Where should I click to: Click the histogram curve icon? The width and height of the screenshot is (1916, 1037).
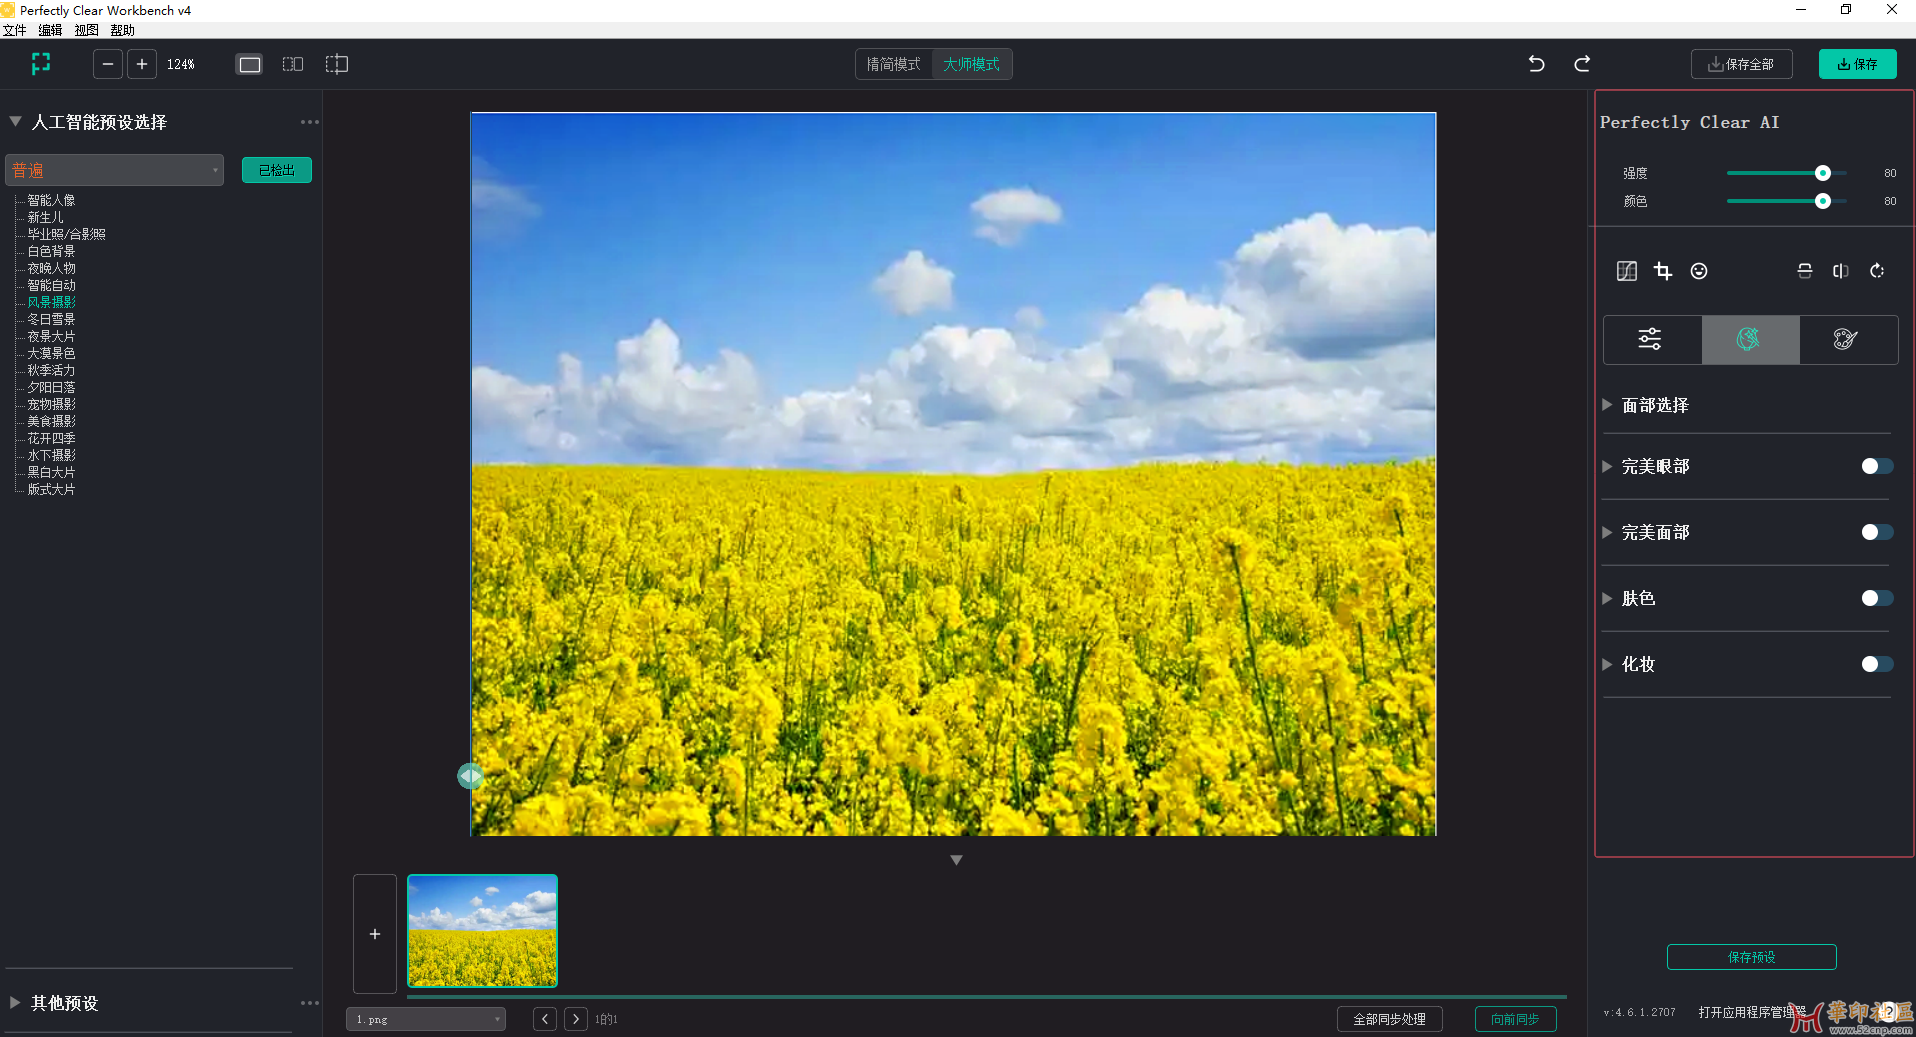[x=1627, y=271]
